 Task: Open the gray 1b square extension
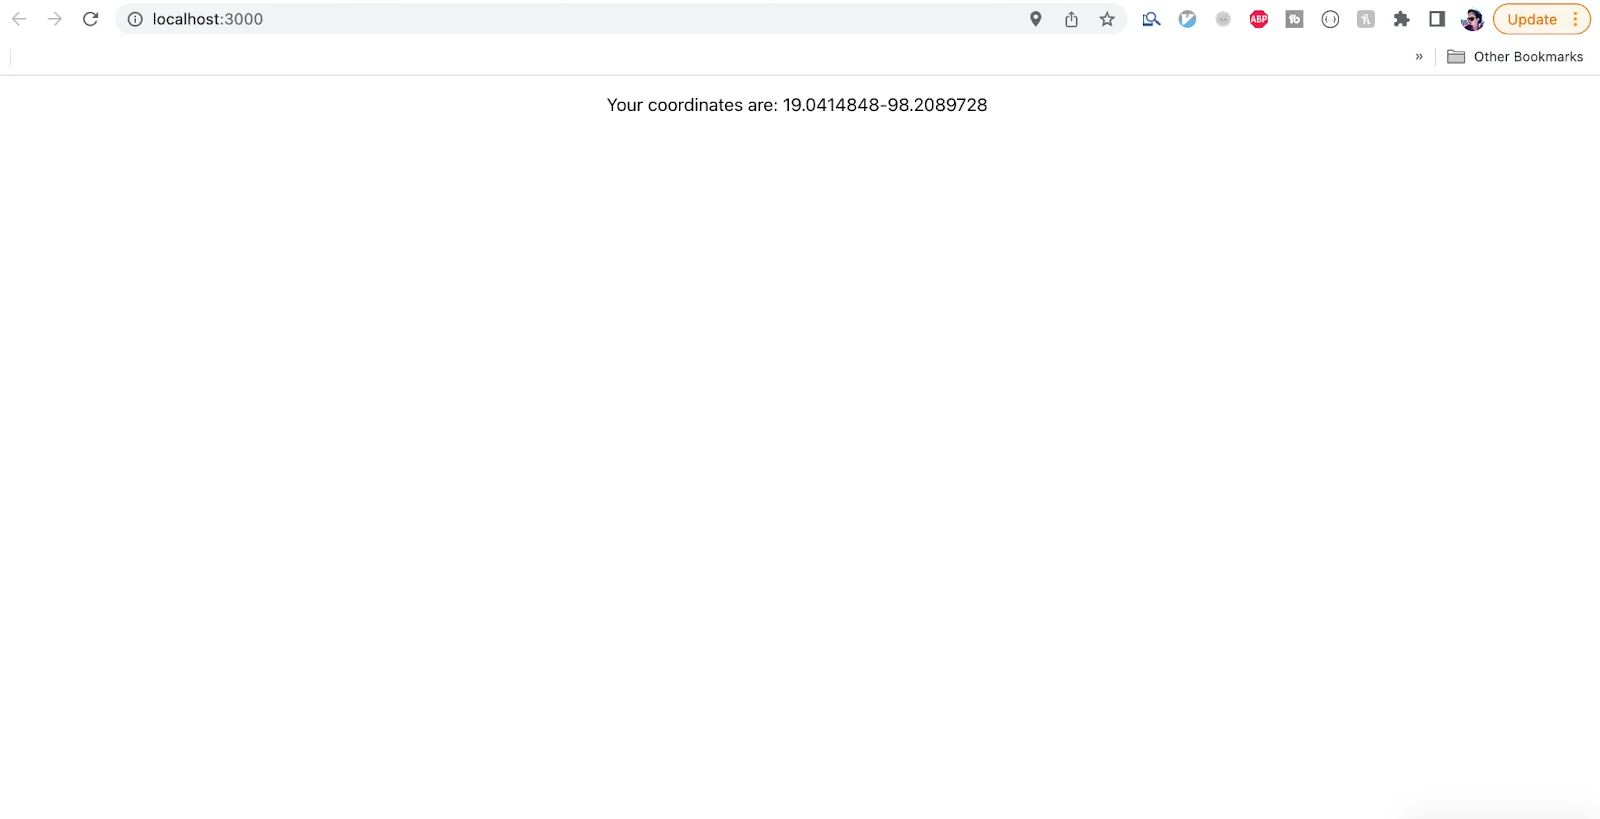[x=1294, y=19]
